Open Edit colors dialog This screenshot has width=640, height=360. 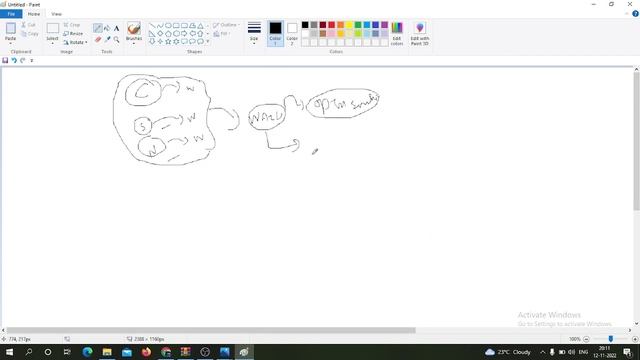[397, 33]
